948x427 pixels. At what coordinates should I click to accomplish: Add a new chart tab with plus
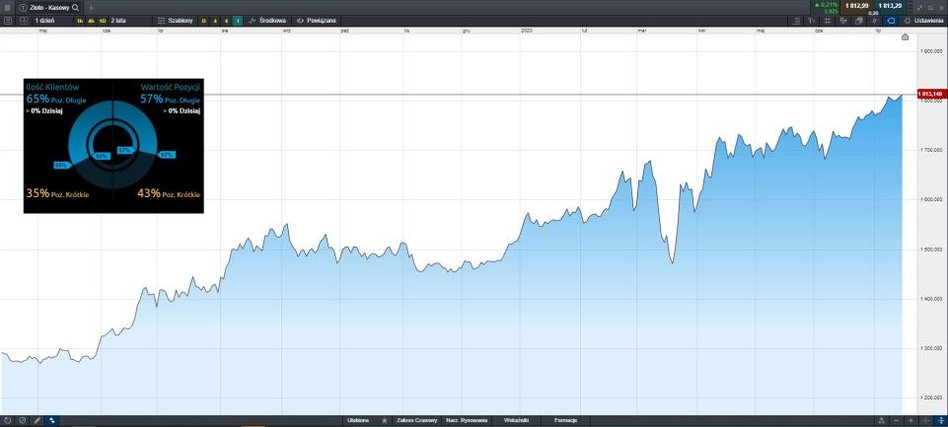[91, 6]
